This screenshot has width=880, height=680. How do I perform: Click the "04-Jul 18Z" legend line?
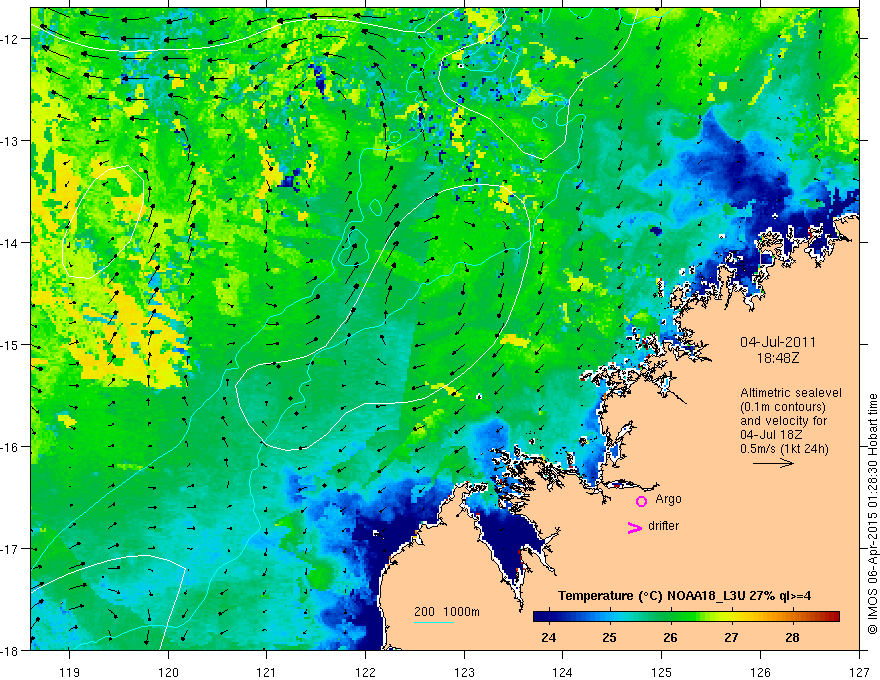pos(771,435)
